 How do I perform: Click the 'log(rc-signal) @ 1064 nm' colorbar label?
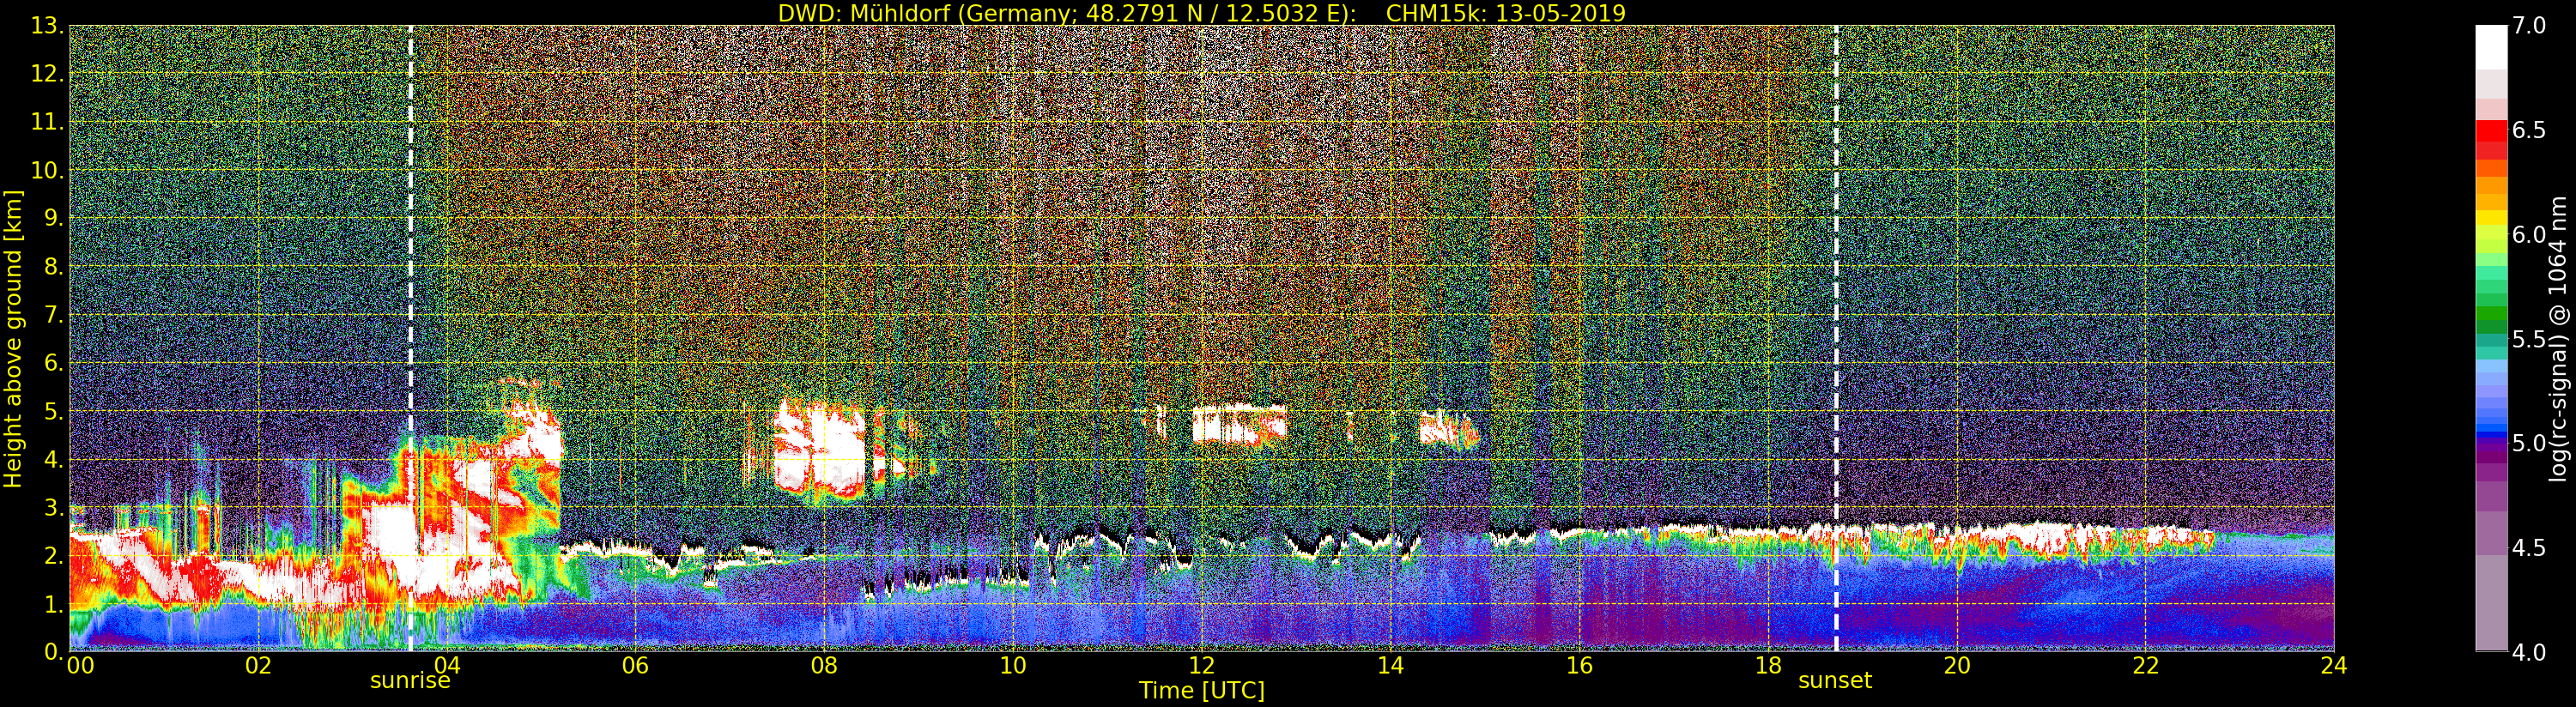coord(2557,339)
